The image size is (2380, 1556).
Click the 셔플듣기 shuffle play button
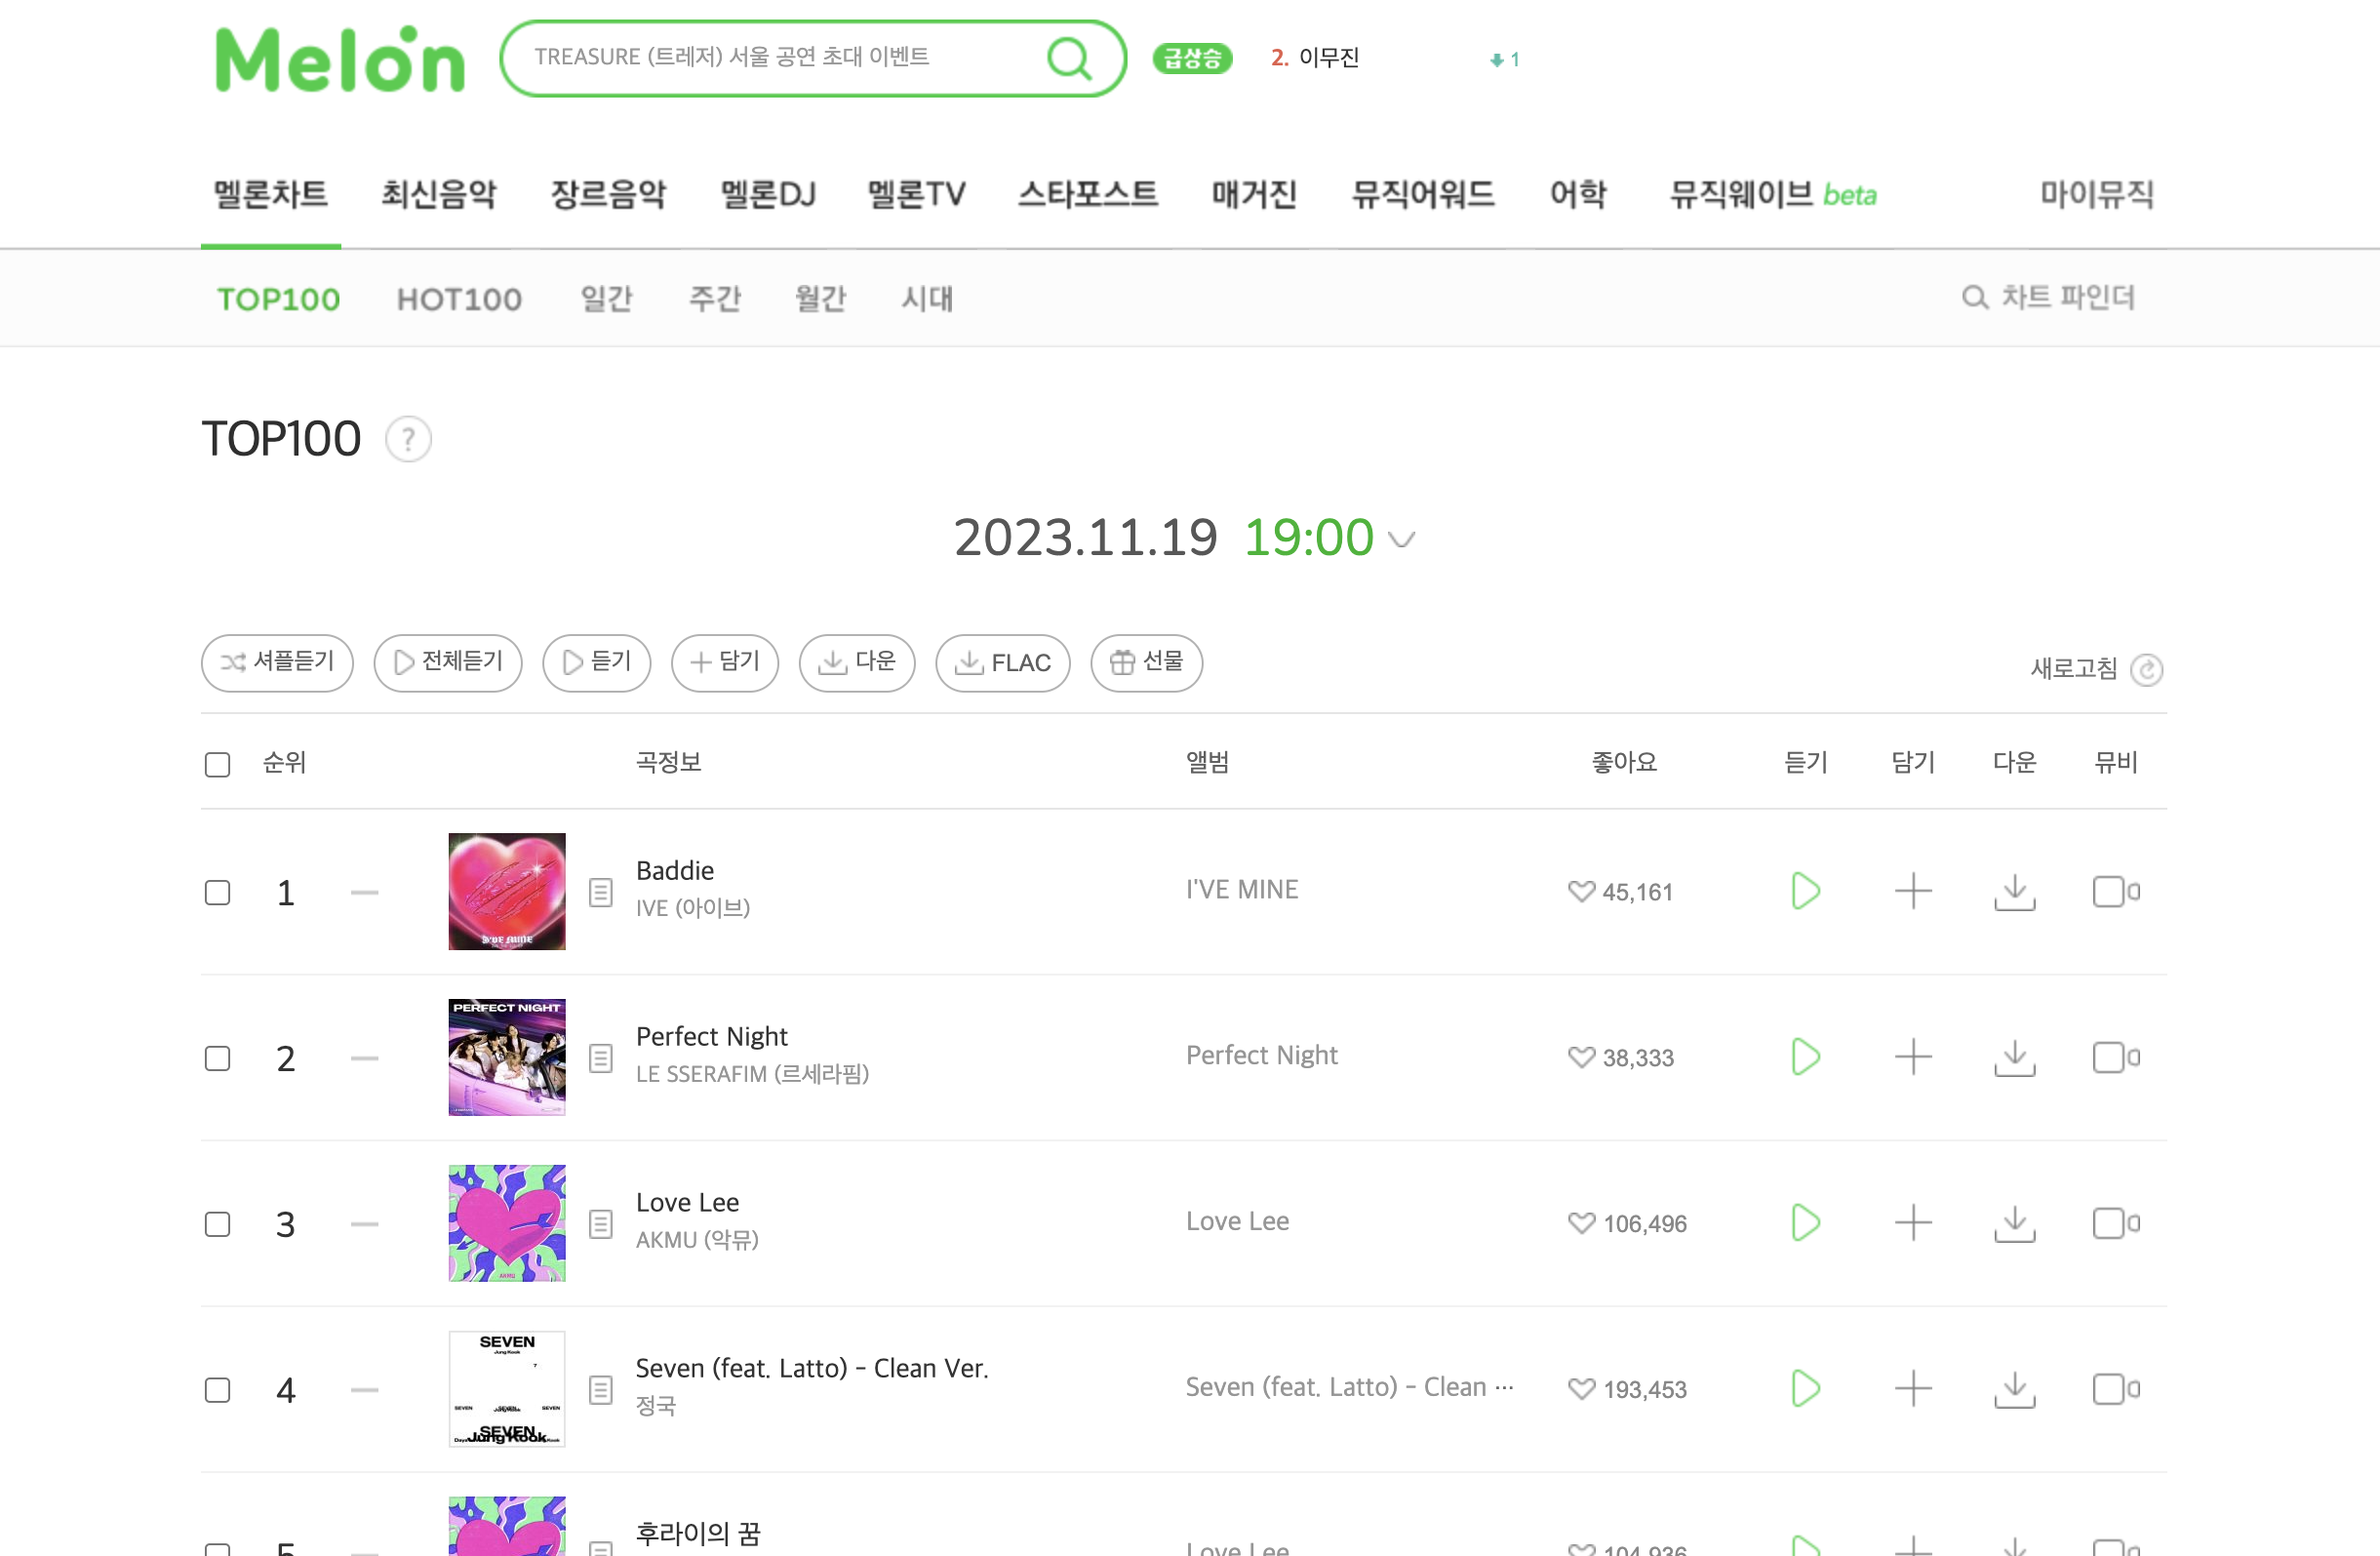[277, 662]
